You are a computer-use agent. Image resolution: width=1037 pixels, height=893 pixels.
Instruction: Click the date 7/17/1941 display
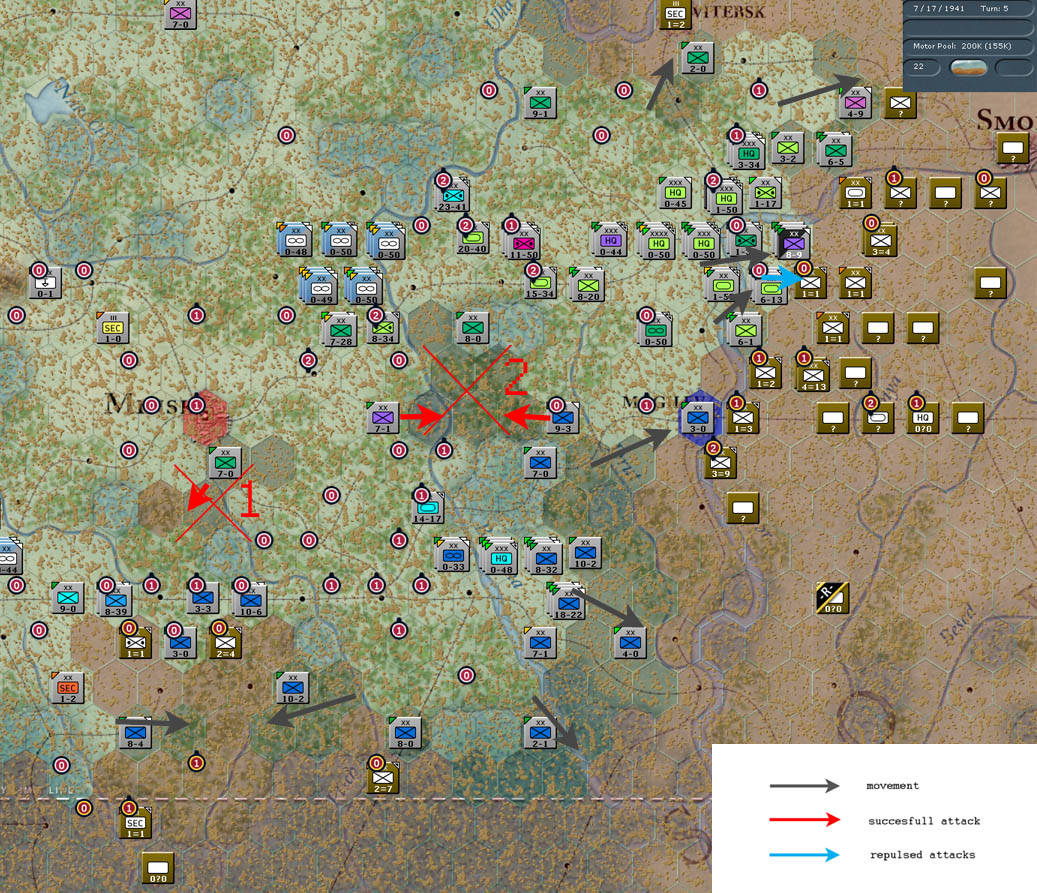point(938,9)
